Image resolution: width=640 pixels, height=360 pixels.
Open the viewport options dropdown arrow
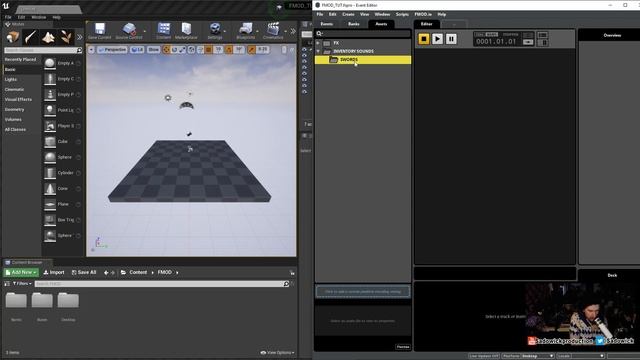91,50
